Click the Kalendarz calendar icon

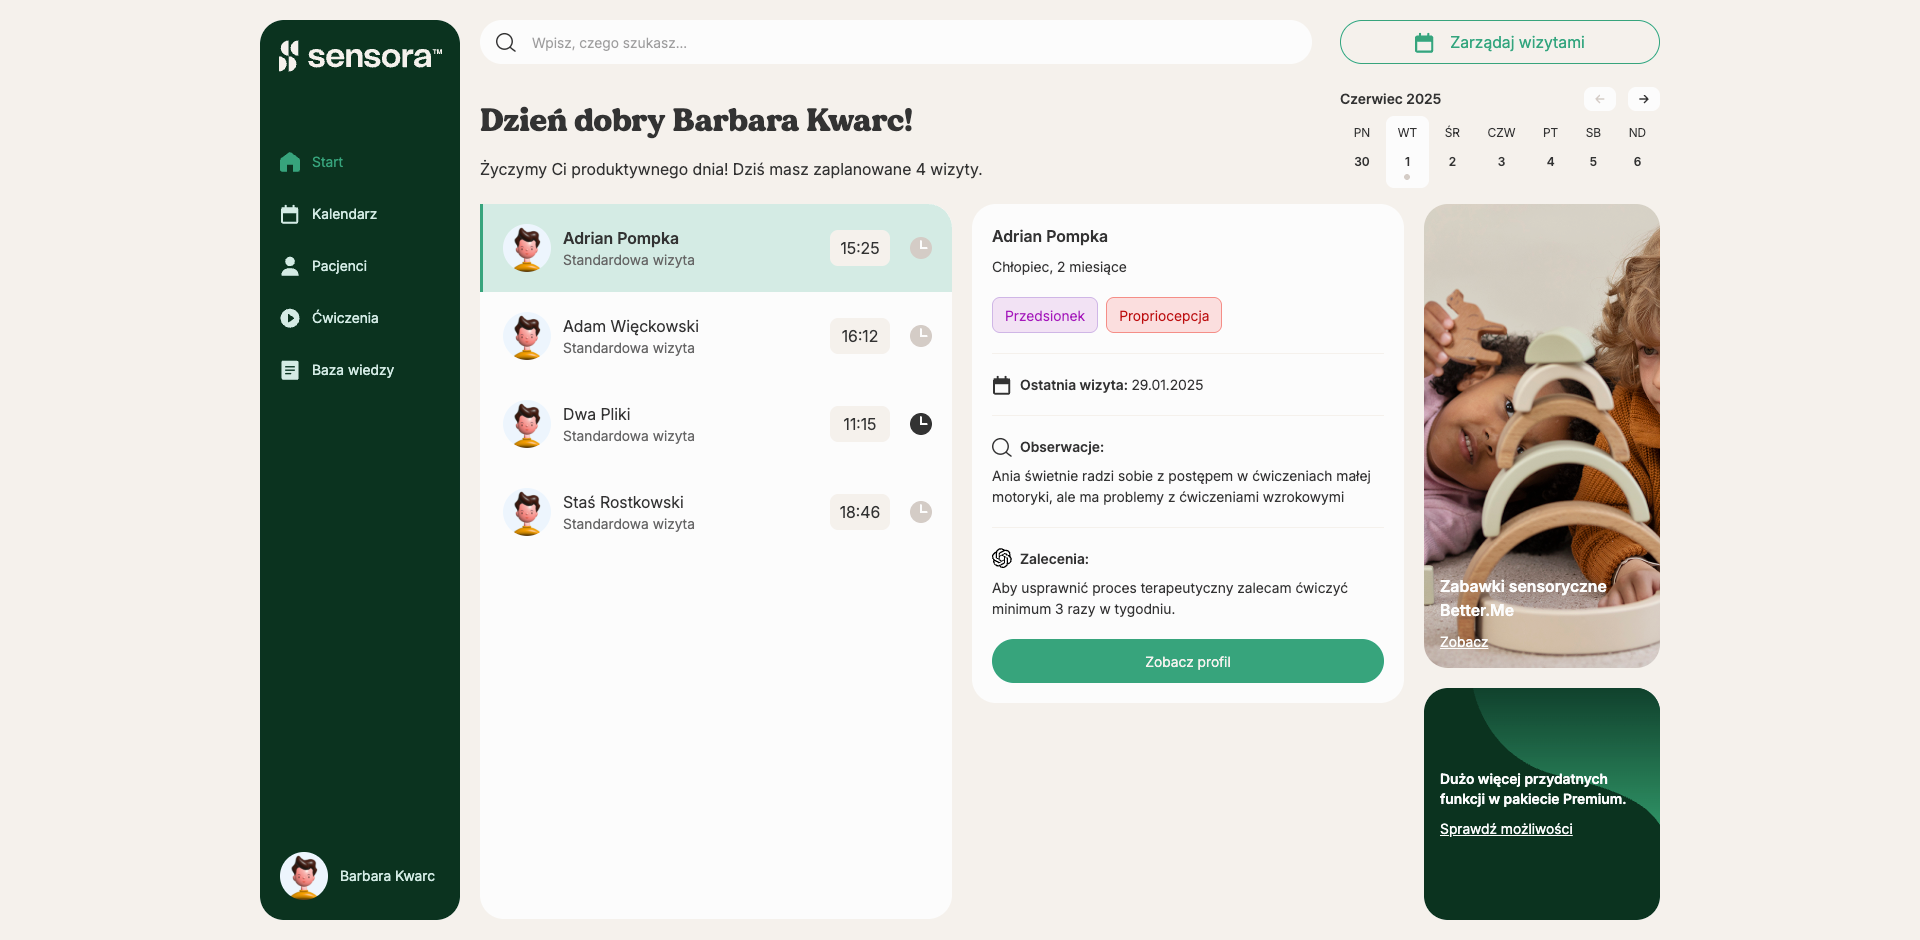pyautogui.click(x=290, y=214)
